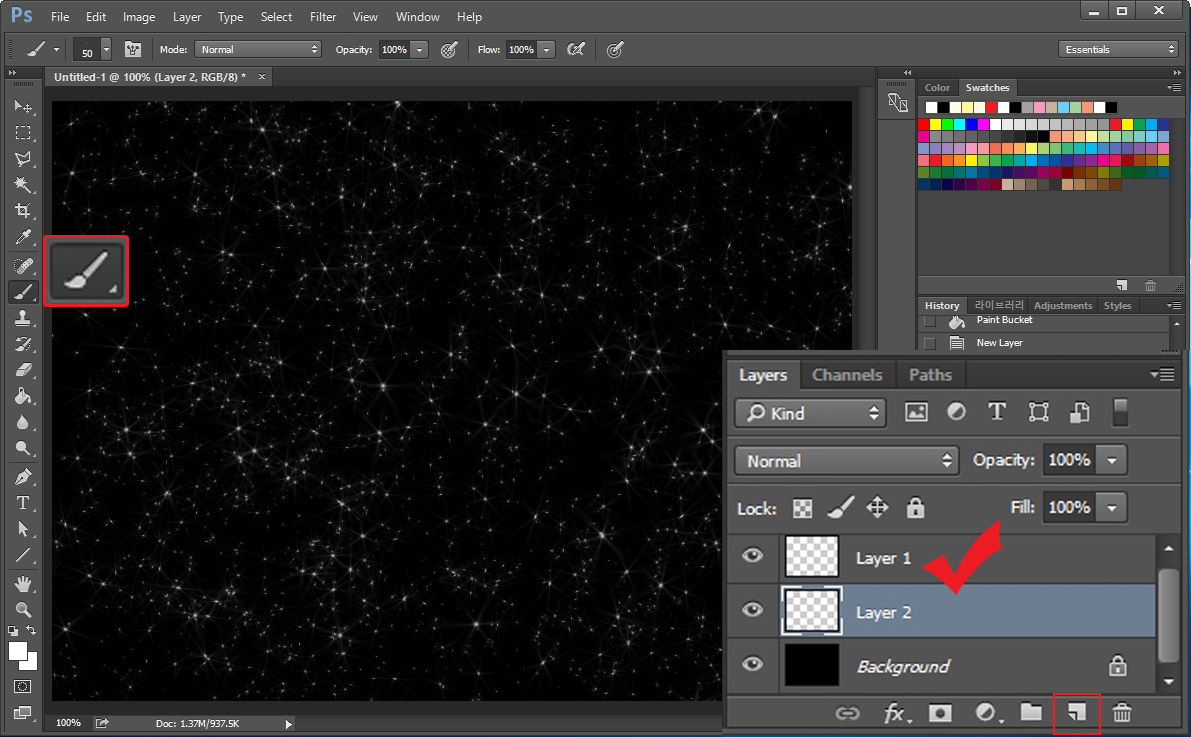Select the Blur tool

tap(23, 422)
